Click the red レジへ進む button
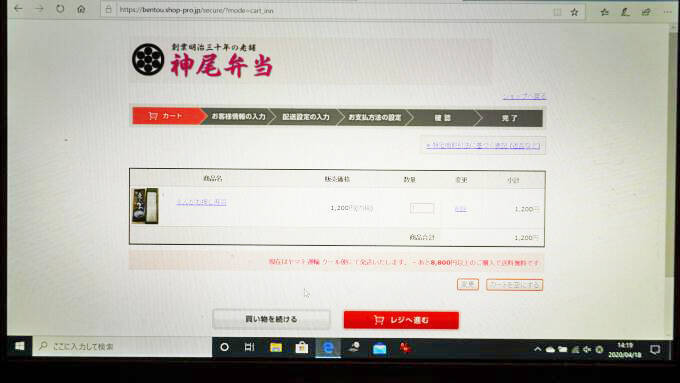The width and height of the screenshot is (680, 383). [401, 320]
